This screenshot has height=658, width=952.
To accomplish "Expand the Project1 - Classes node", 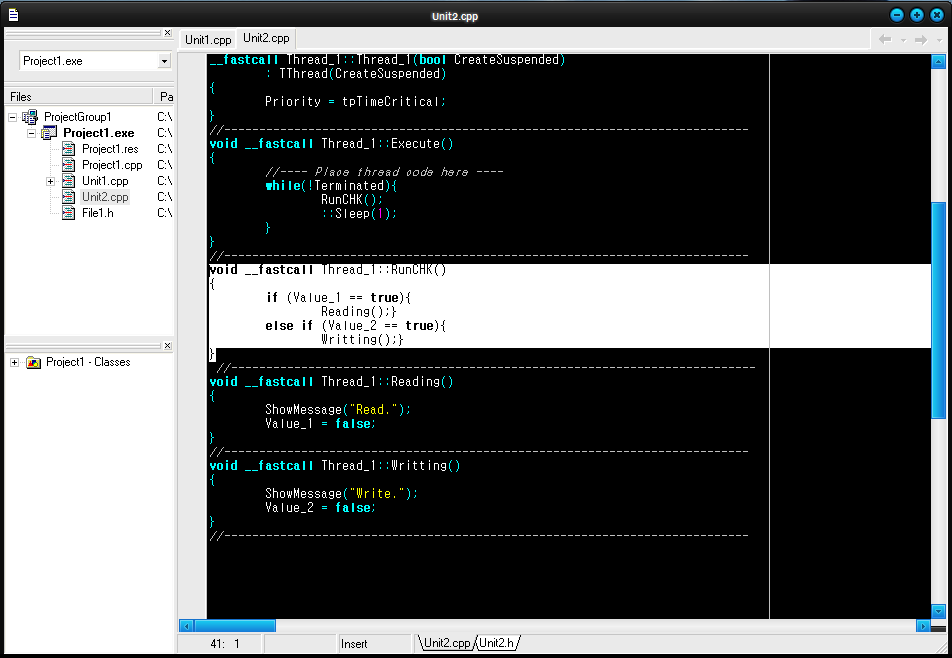I will click(14, 362).
